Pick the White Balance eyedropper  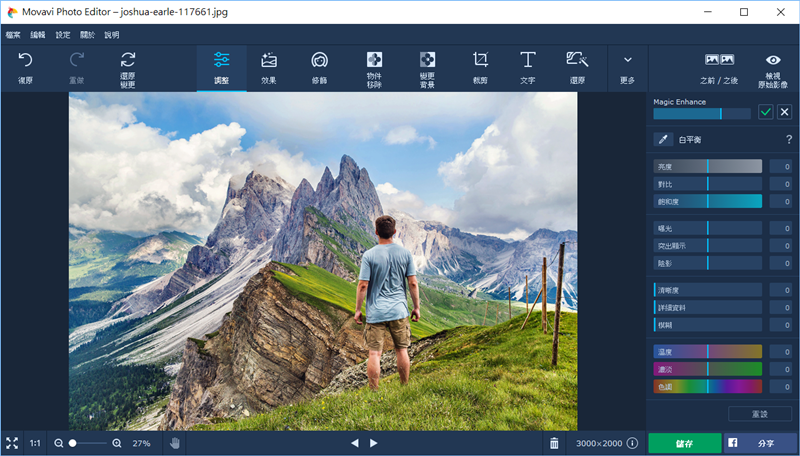[663, 139]
